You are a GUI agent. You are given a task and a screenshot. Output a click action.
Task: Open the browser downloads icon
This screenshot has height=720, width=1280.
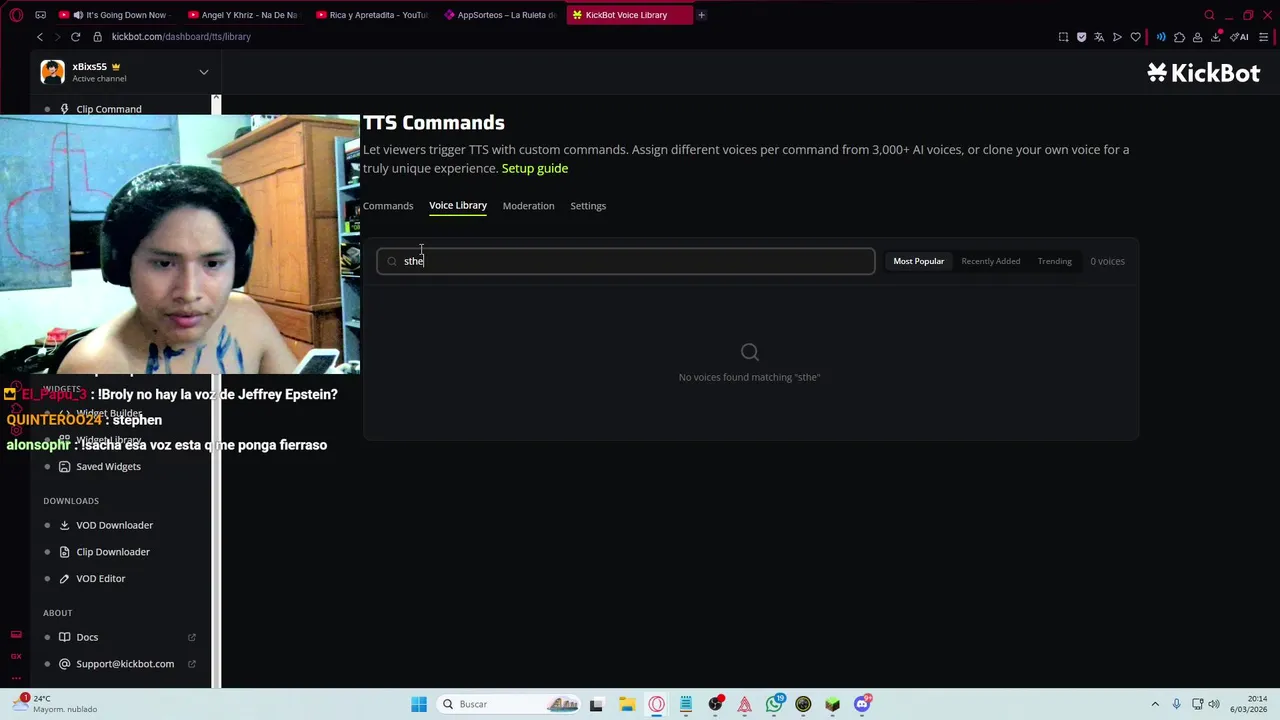(1216, 37)
